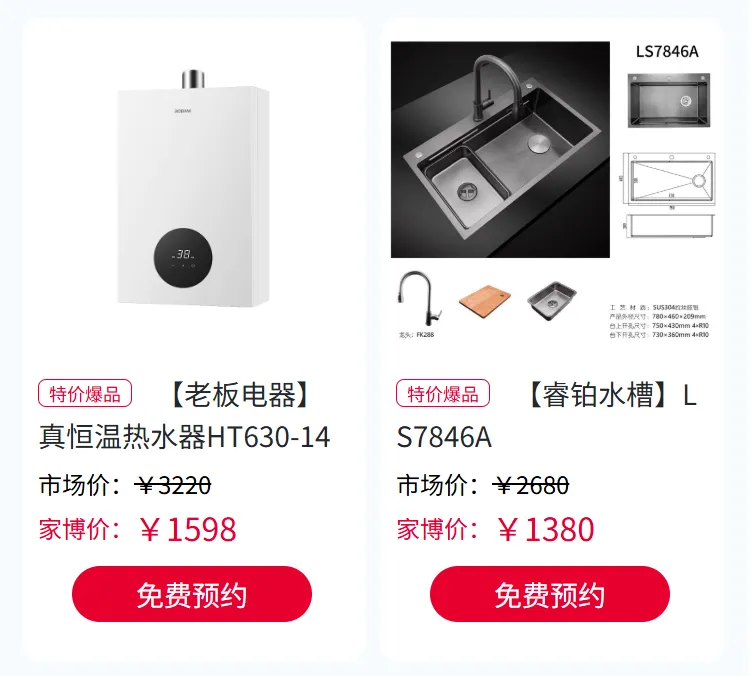Click the 特价爆品 badge on heater card
752x676 pixels.
[x=85, y=393]
